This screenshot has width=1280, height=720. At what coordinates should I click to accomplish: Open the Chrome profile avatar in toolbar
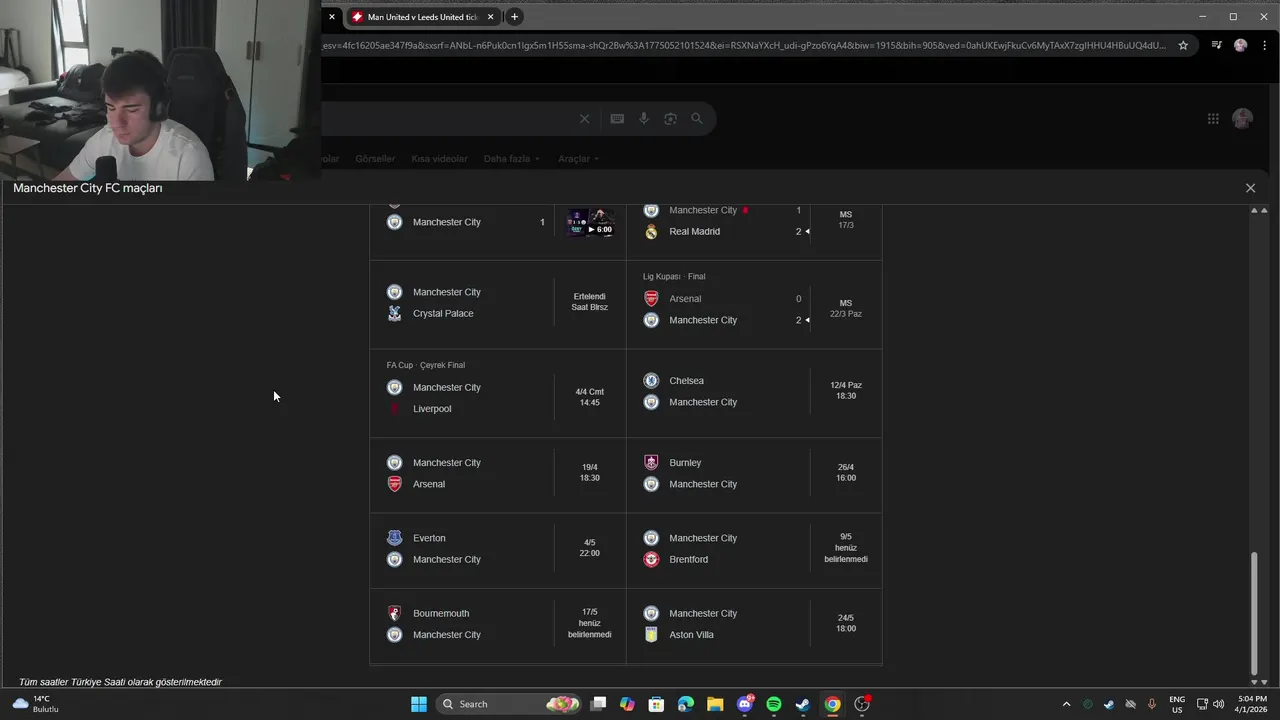(x=1241, y=45)
